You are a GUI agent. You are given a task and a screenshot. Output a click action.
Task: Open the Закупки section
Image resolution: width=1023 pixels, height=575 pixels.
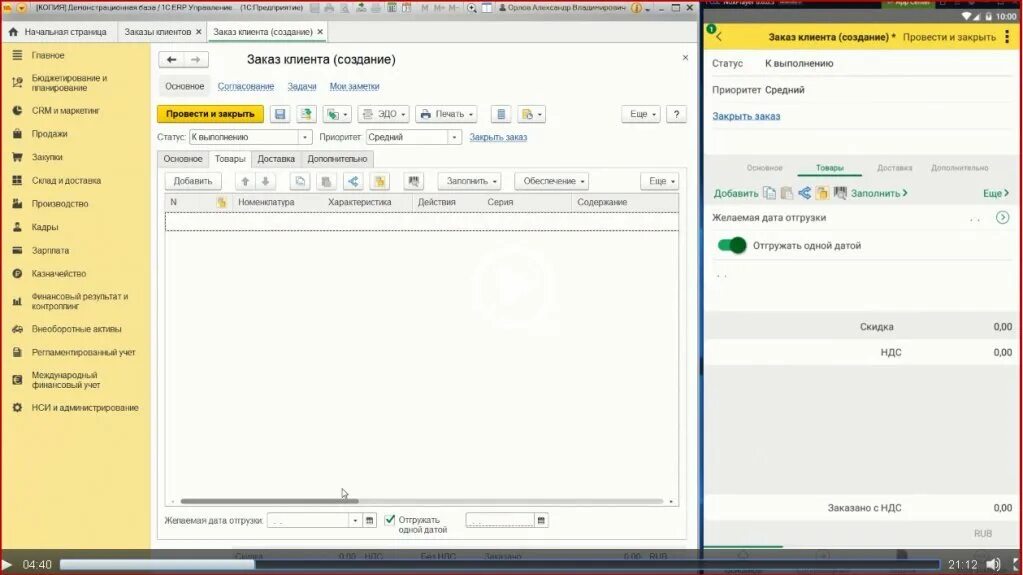(x=47, y=157)
